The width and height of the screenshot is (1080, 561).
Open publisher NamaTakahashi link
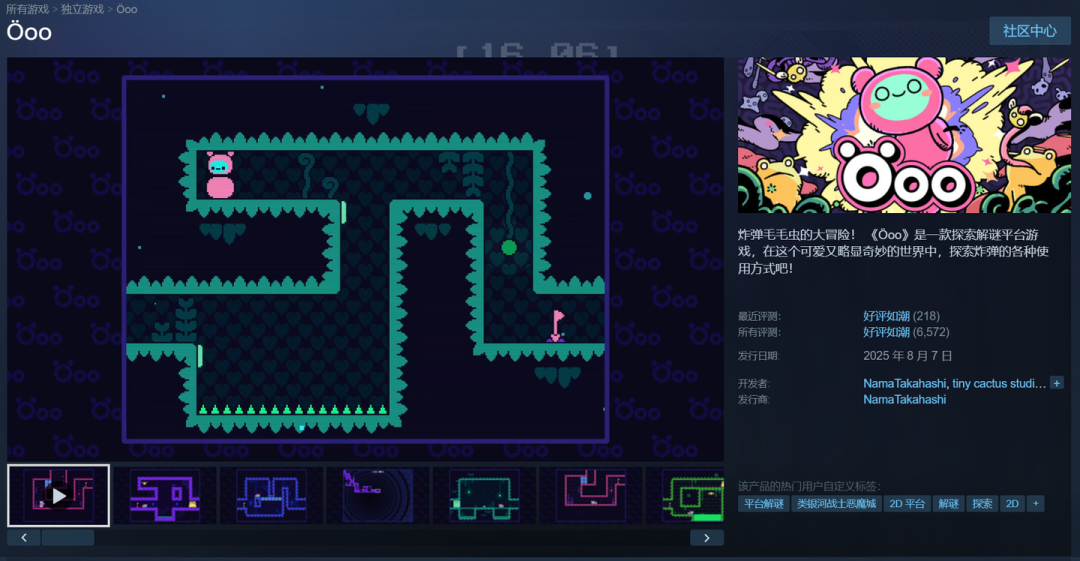click(904, 399)
